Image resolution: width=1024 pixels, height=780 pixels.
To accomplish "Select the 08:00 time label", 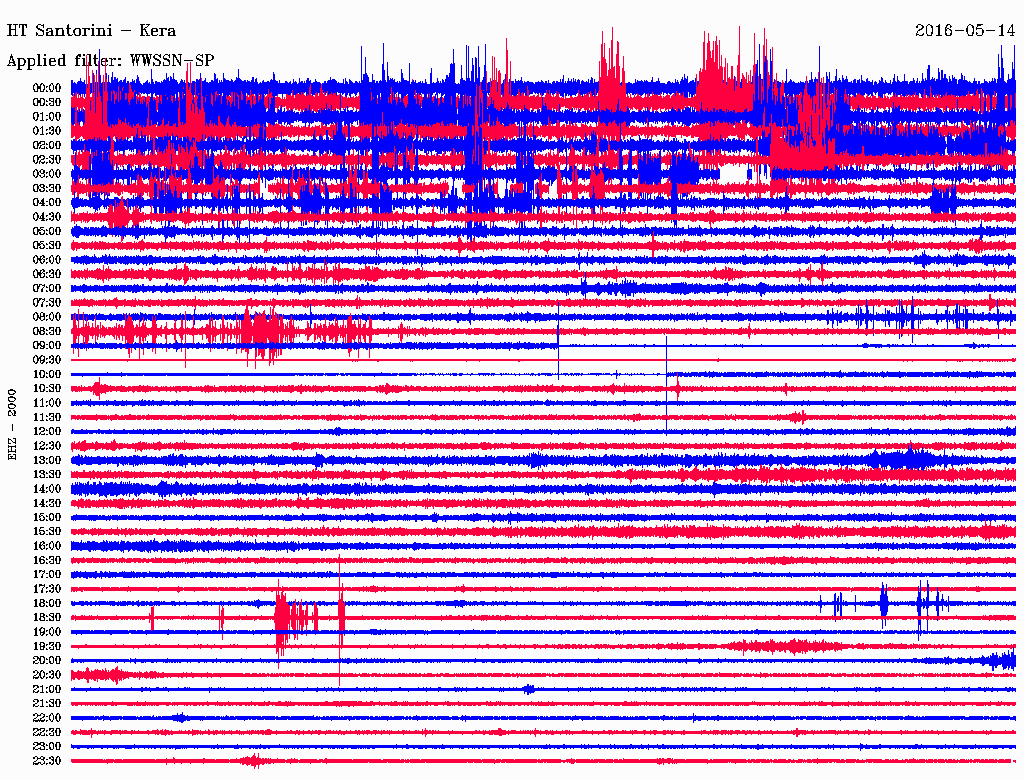I will point(47,317).
